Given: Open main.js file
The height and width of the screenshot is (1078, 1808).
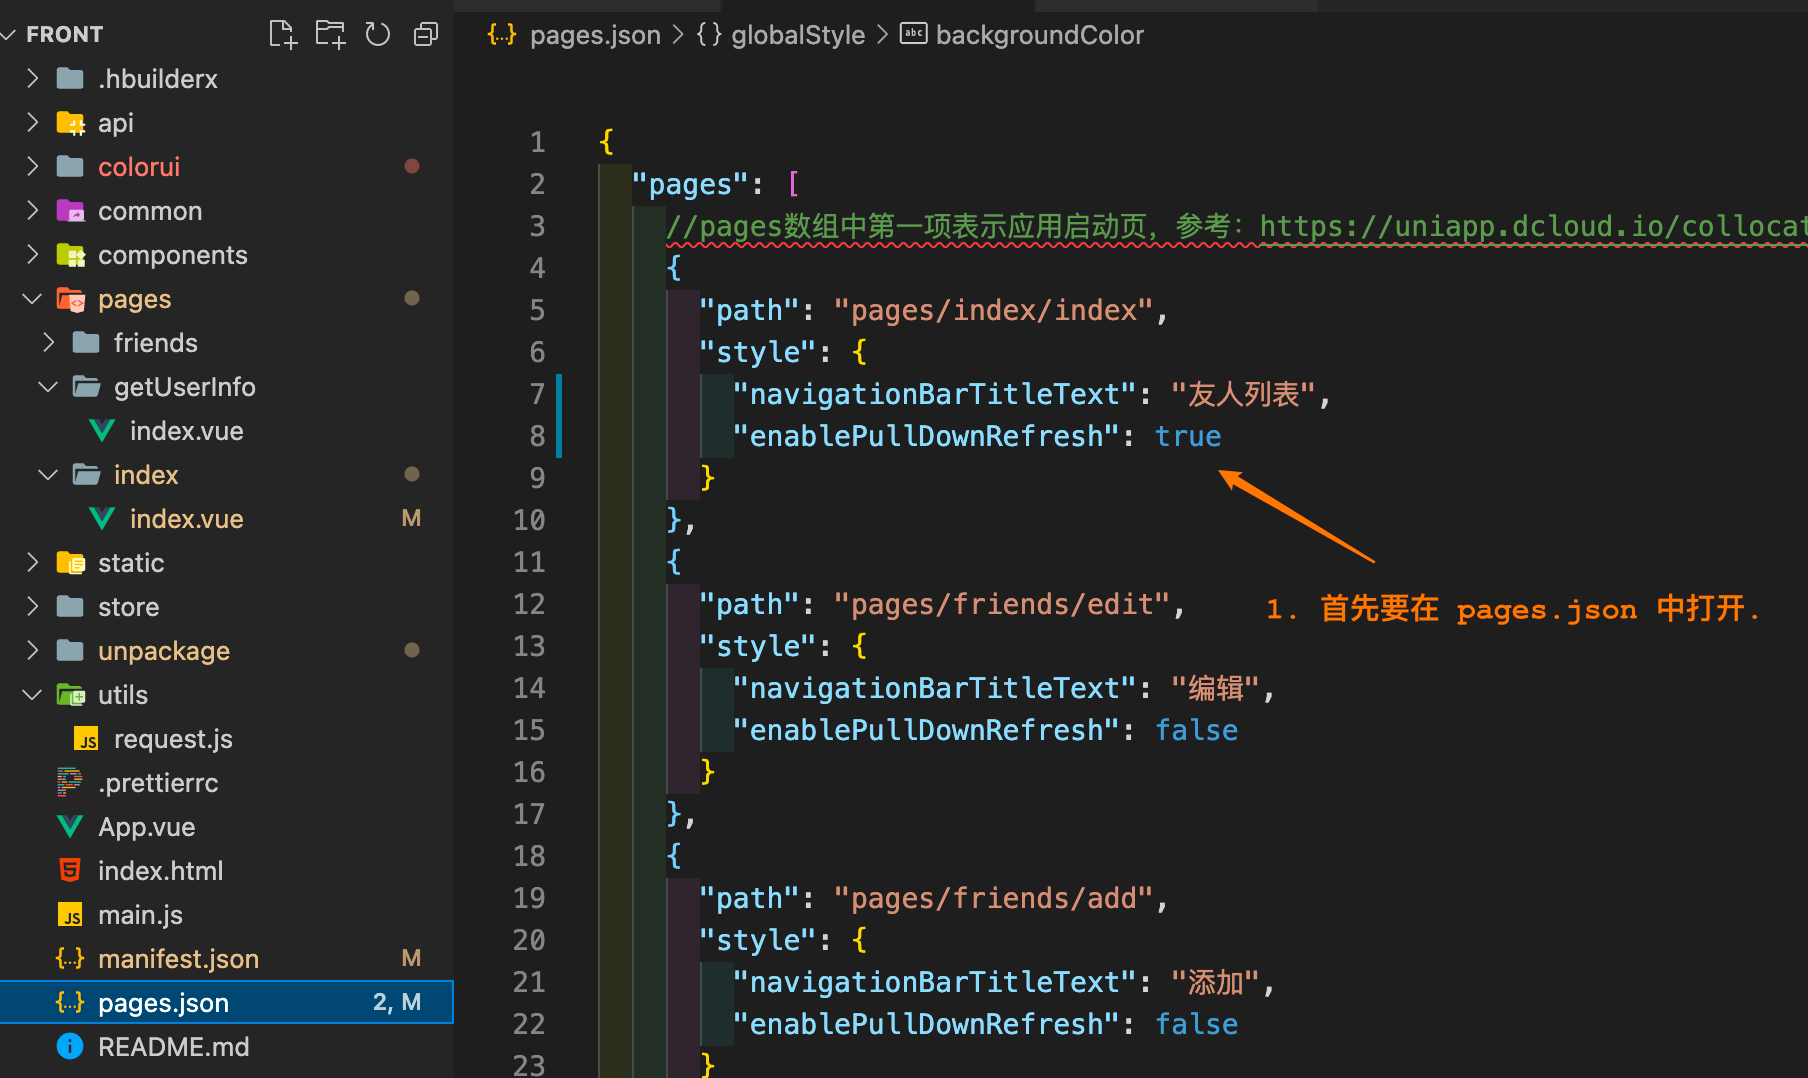Looking at the screenshot, I should pos(140,915).
